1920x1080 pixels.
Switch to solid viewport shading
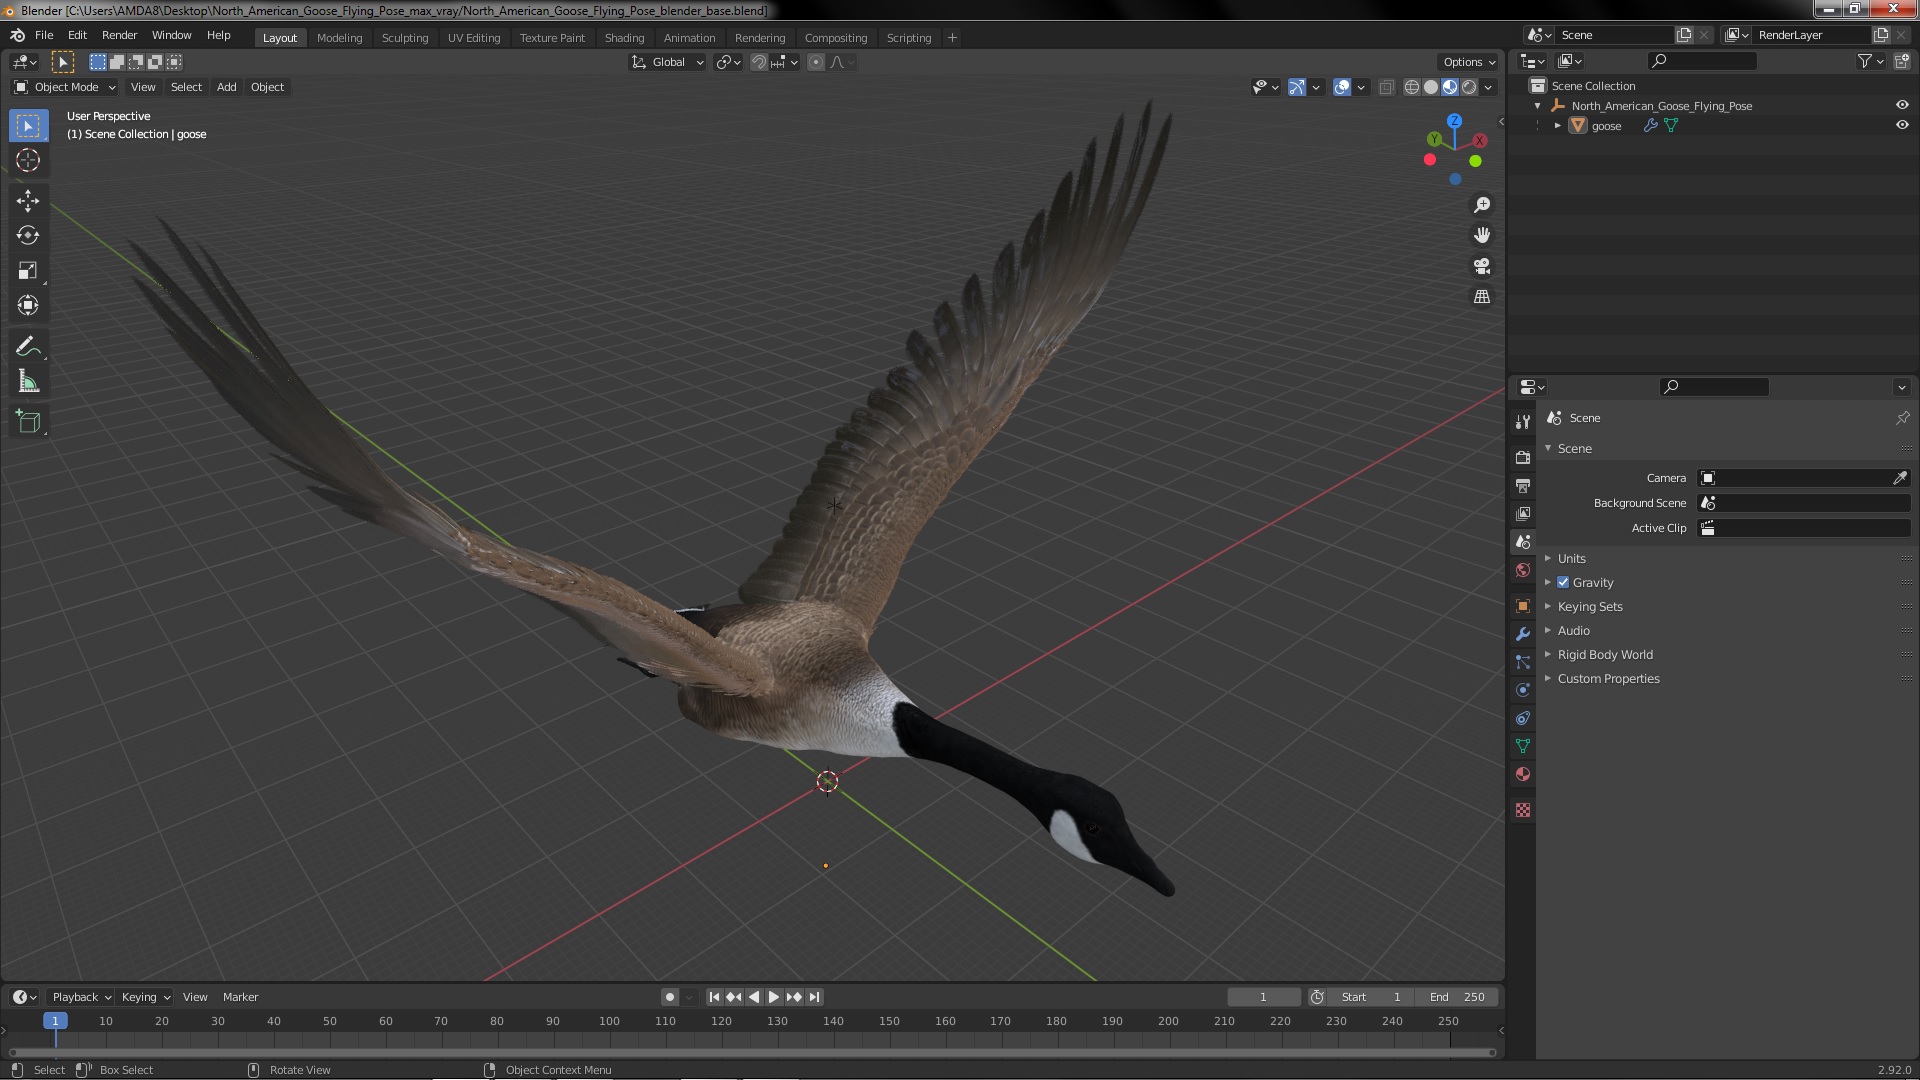[1431, 87]
